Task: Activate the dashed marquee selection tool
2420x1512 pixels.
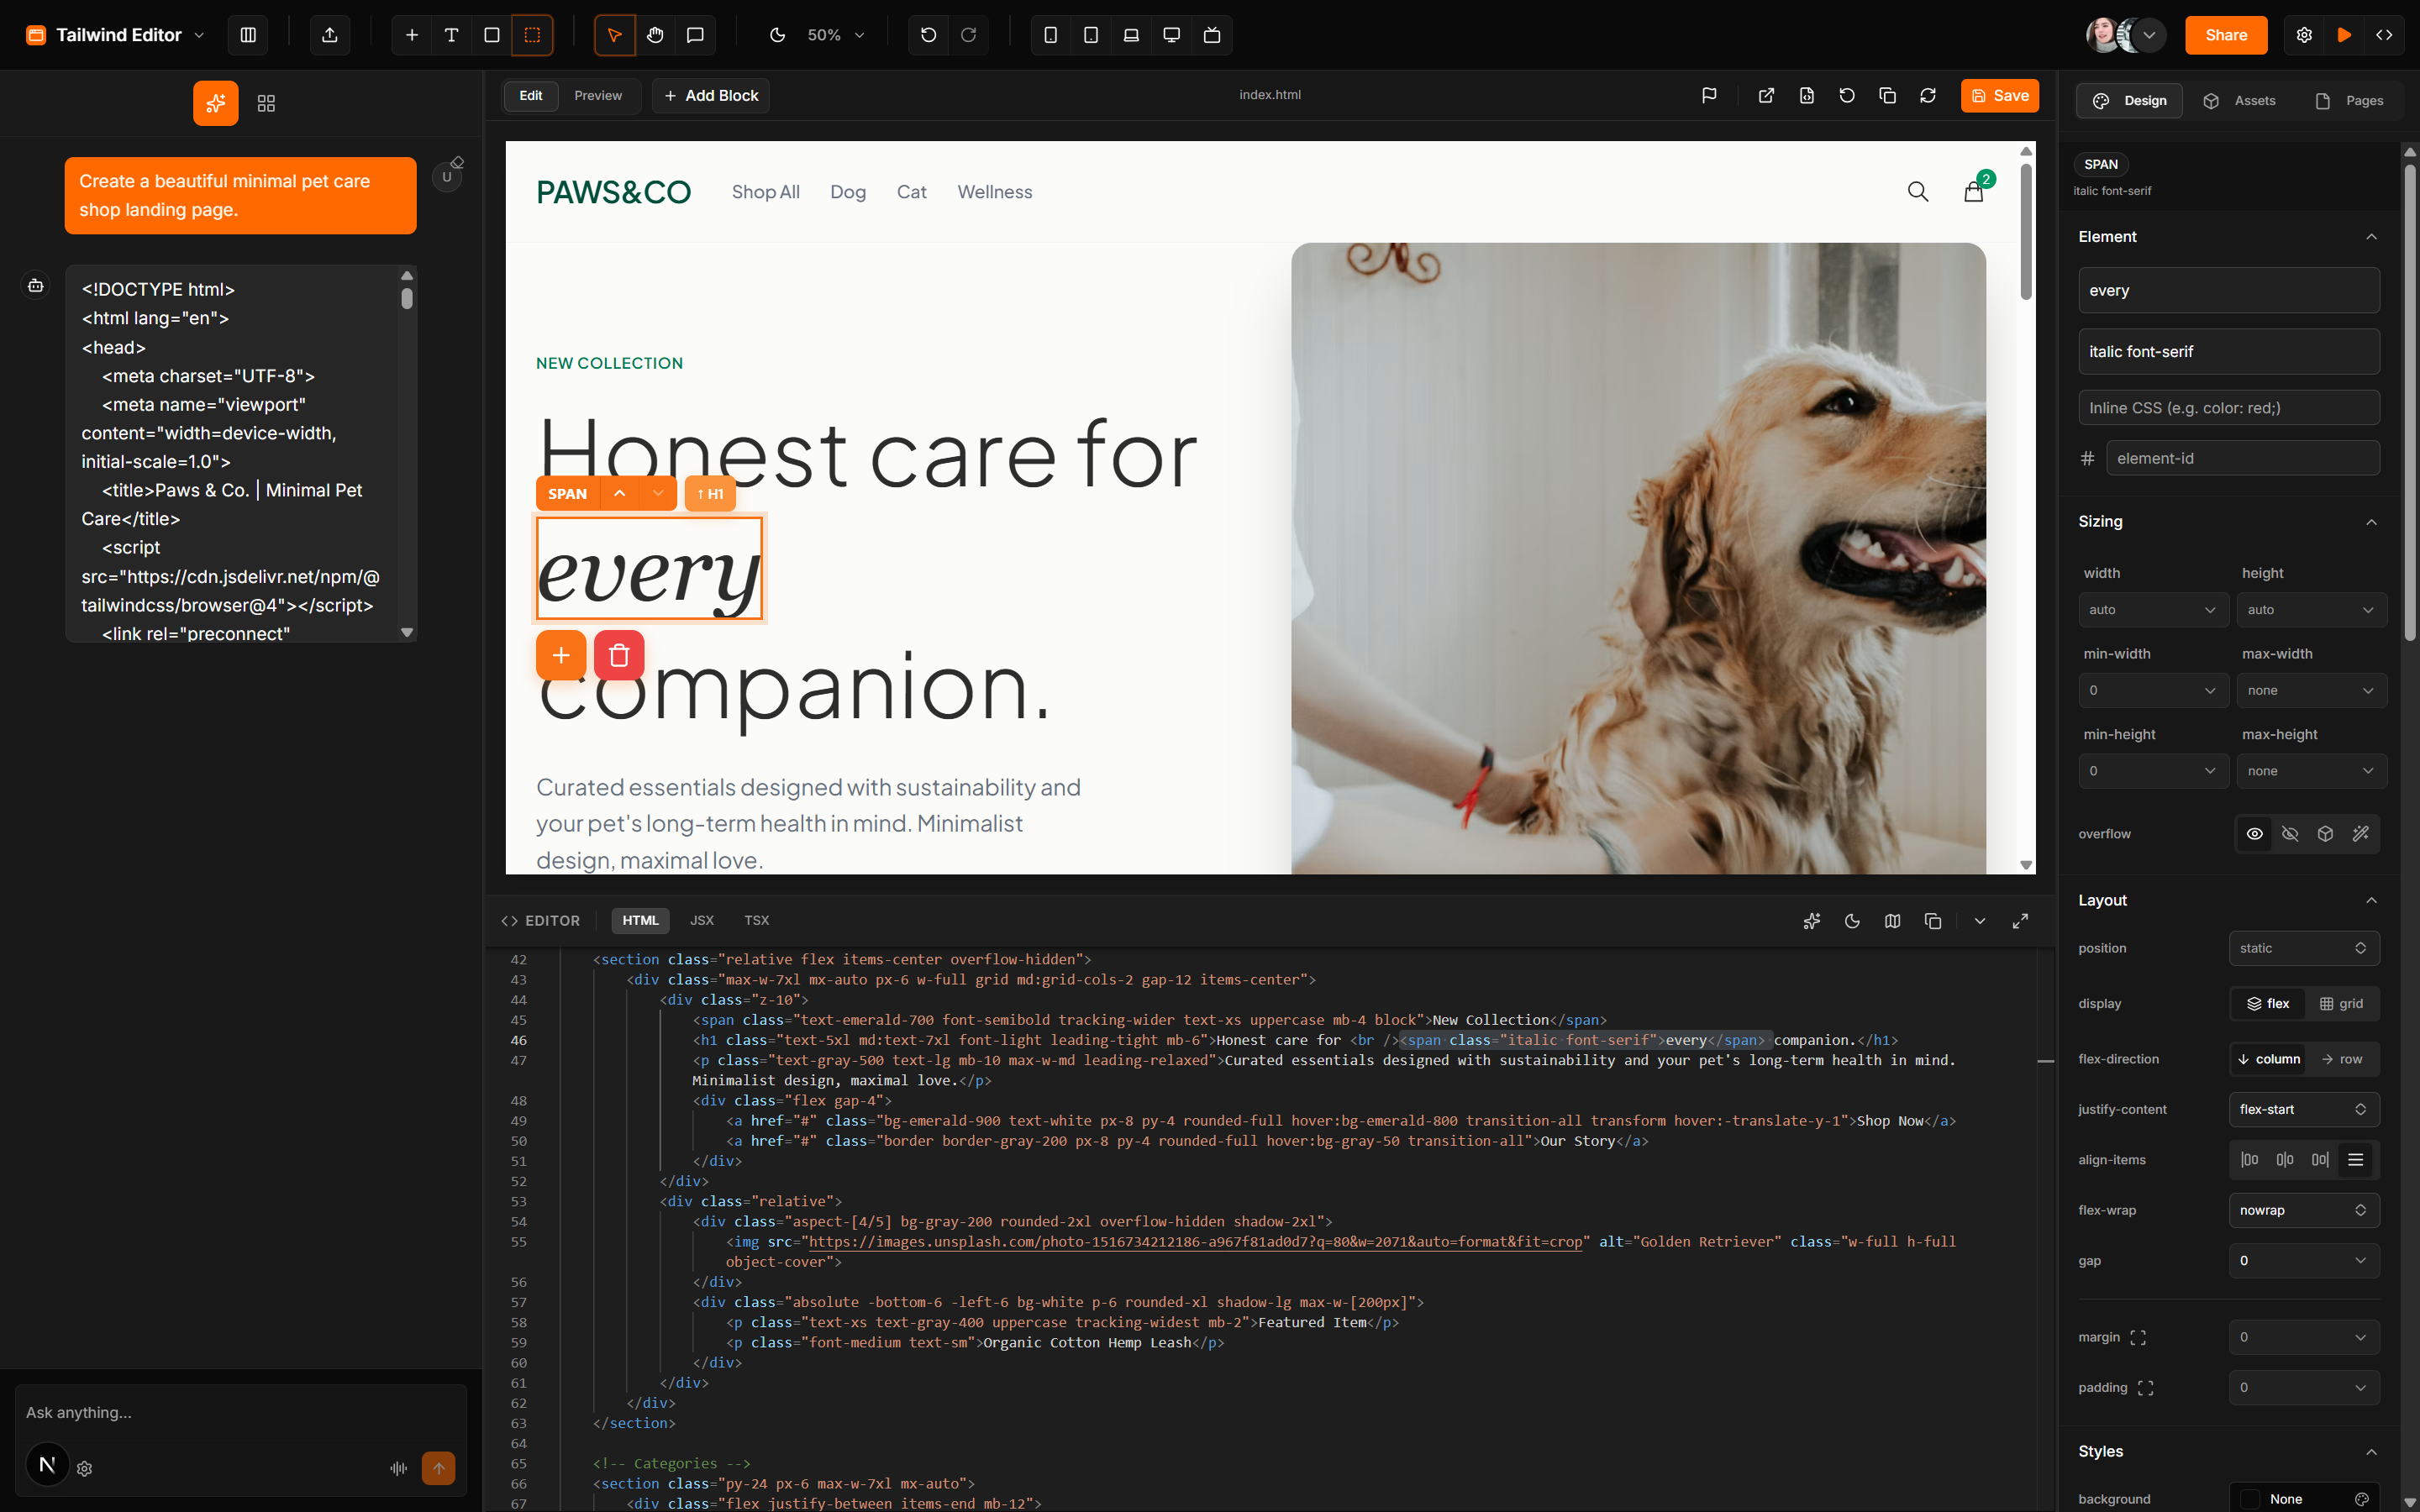Action: [532, 35]
